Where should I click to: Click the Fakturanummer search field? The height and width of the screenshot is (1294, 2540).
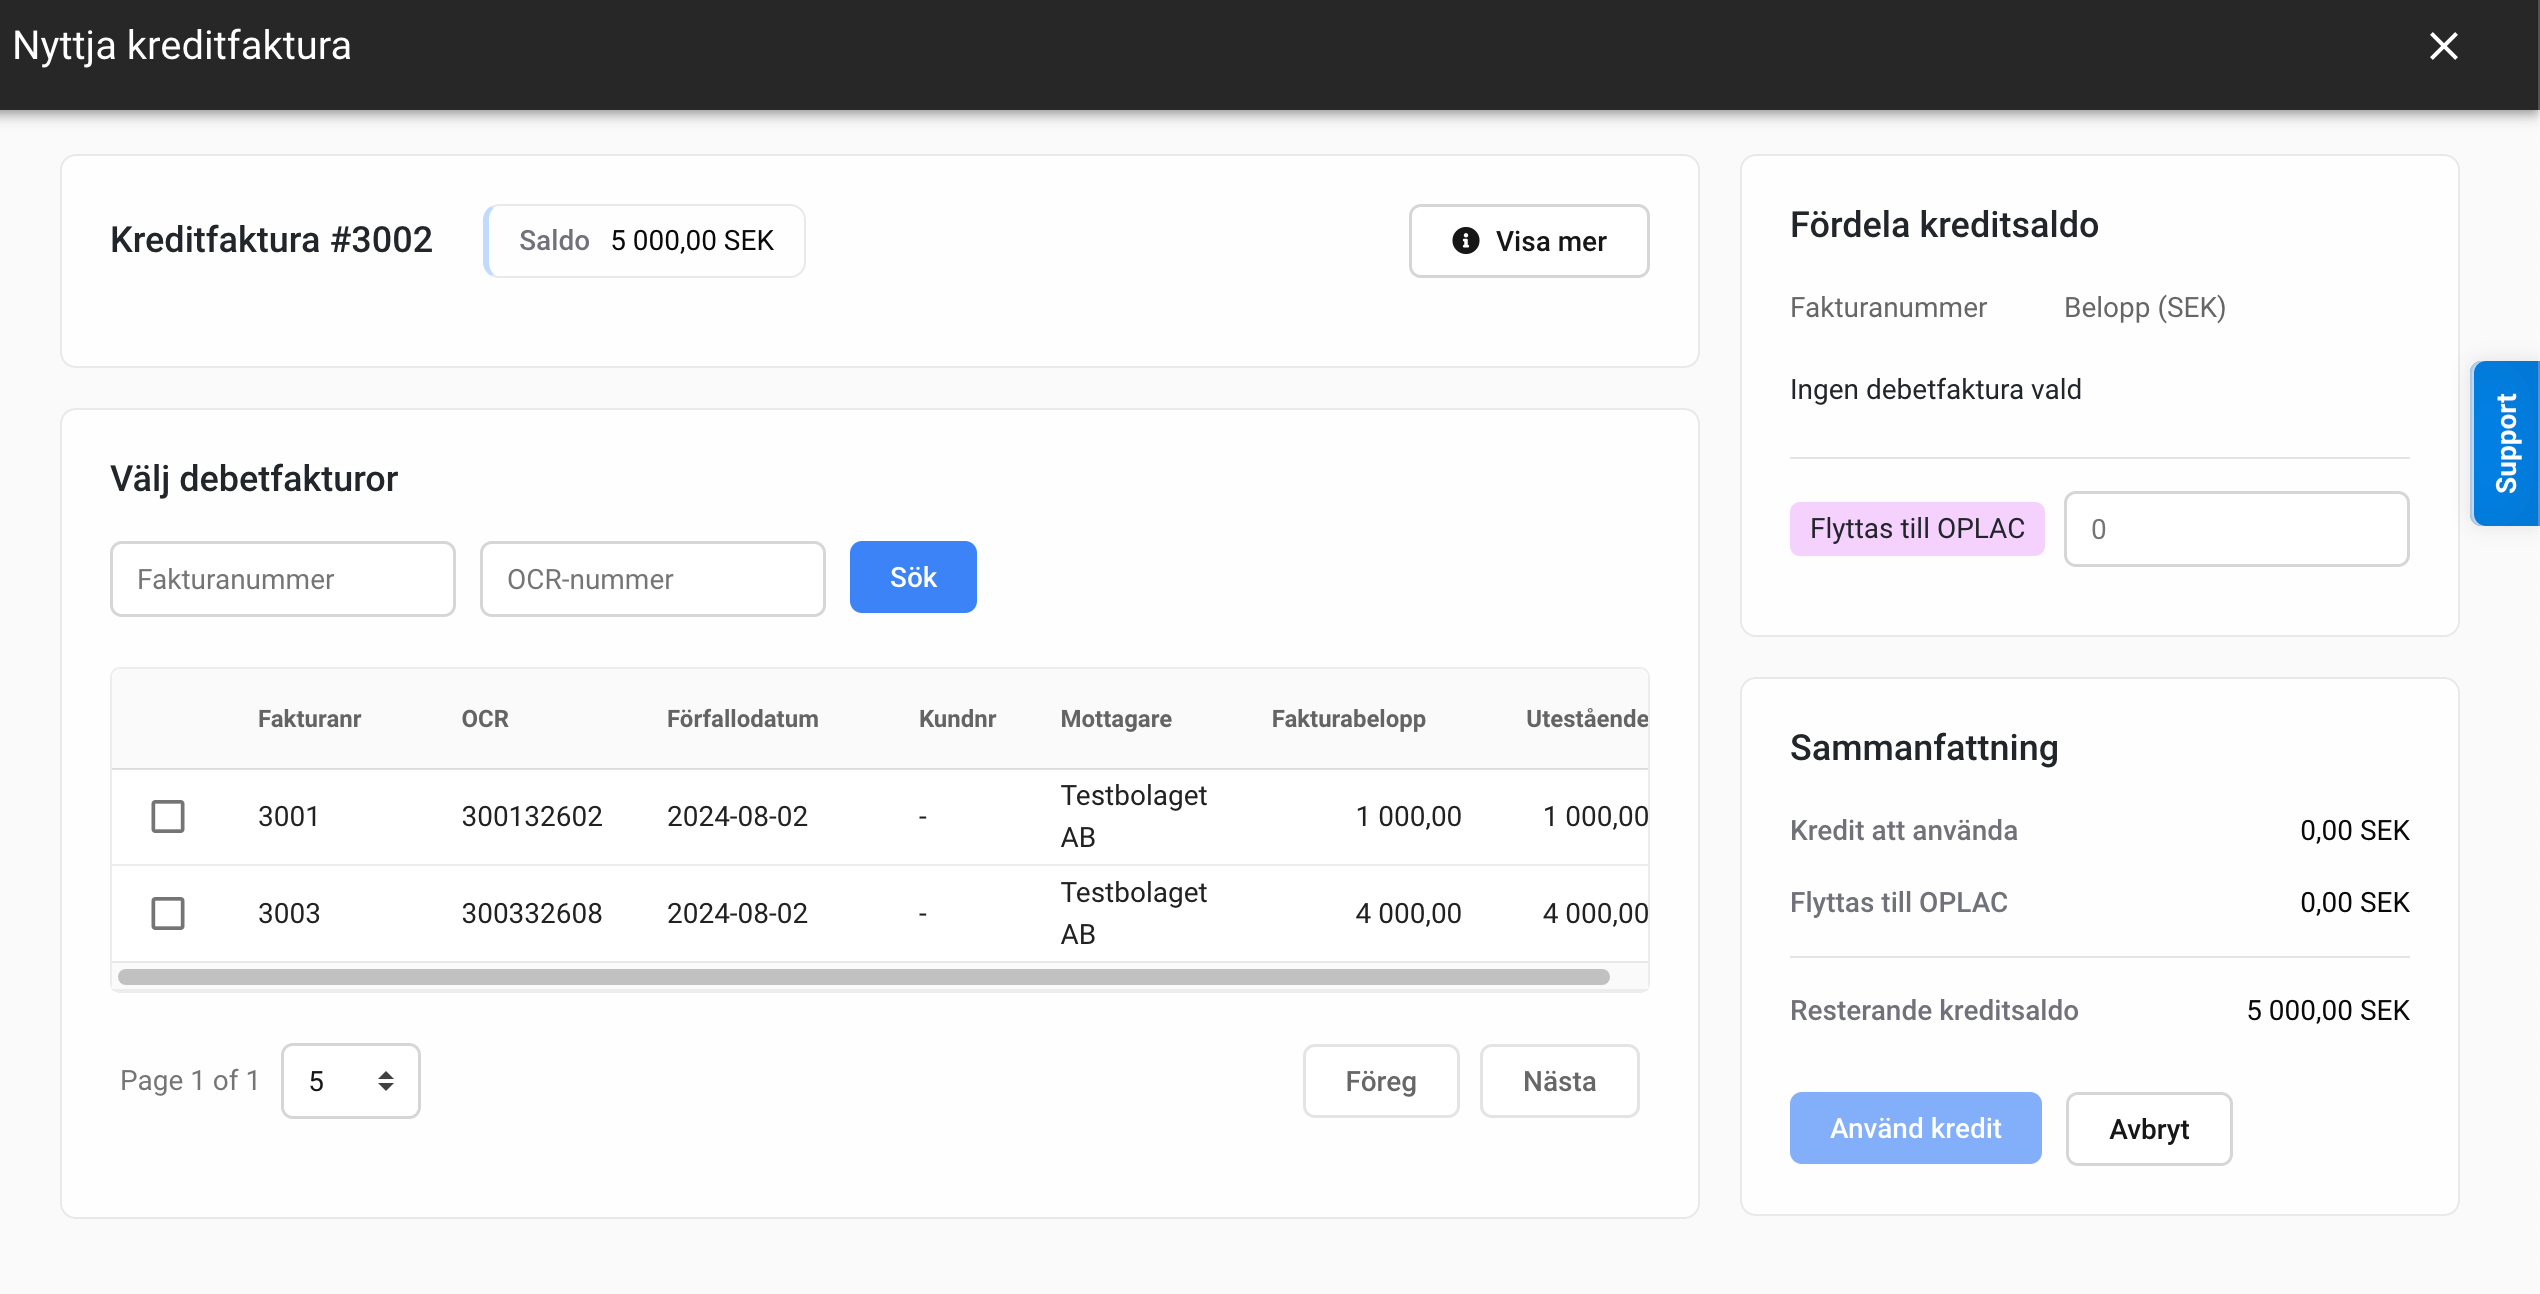pyautogui.click(x=283, y=579)
